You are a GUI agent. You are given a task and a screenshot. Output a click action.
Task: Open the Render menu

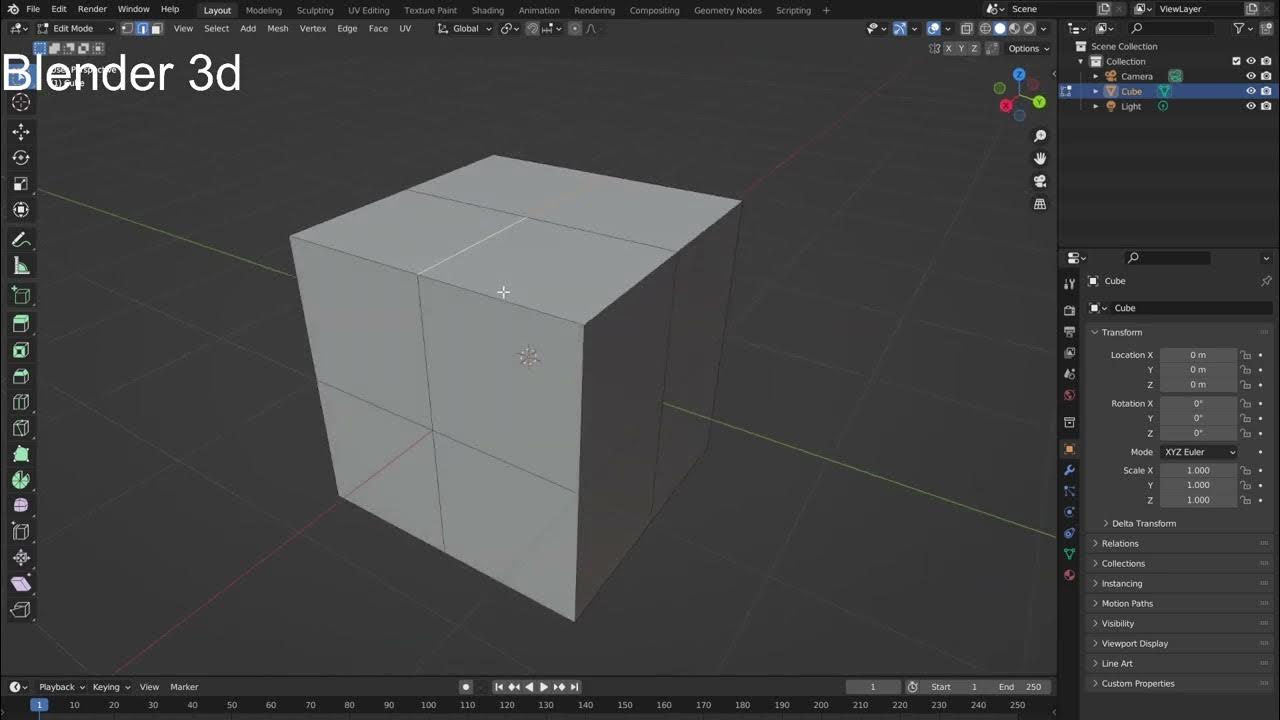pyautogui.click(x=92, y=9)
